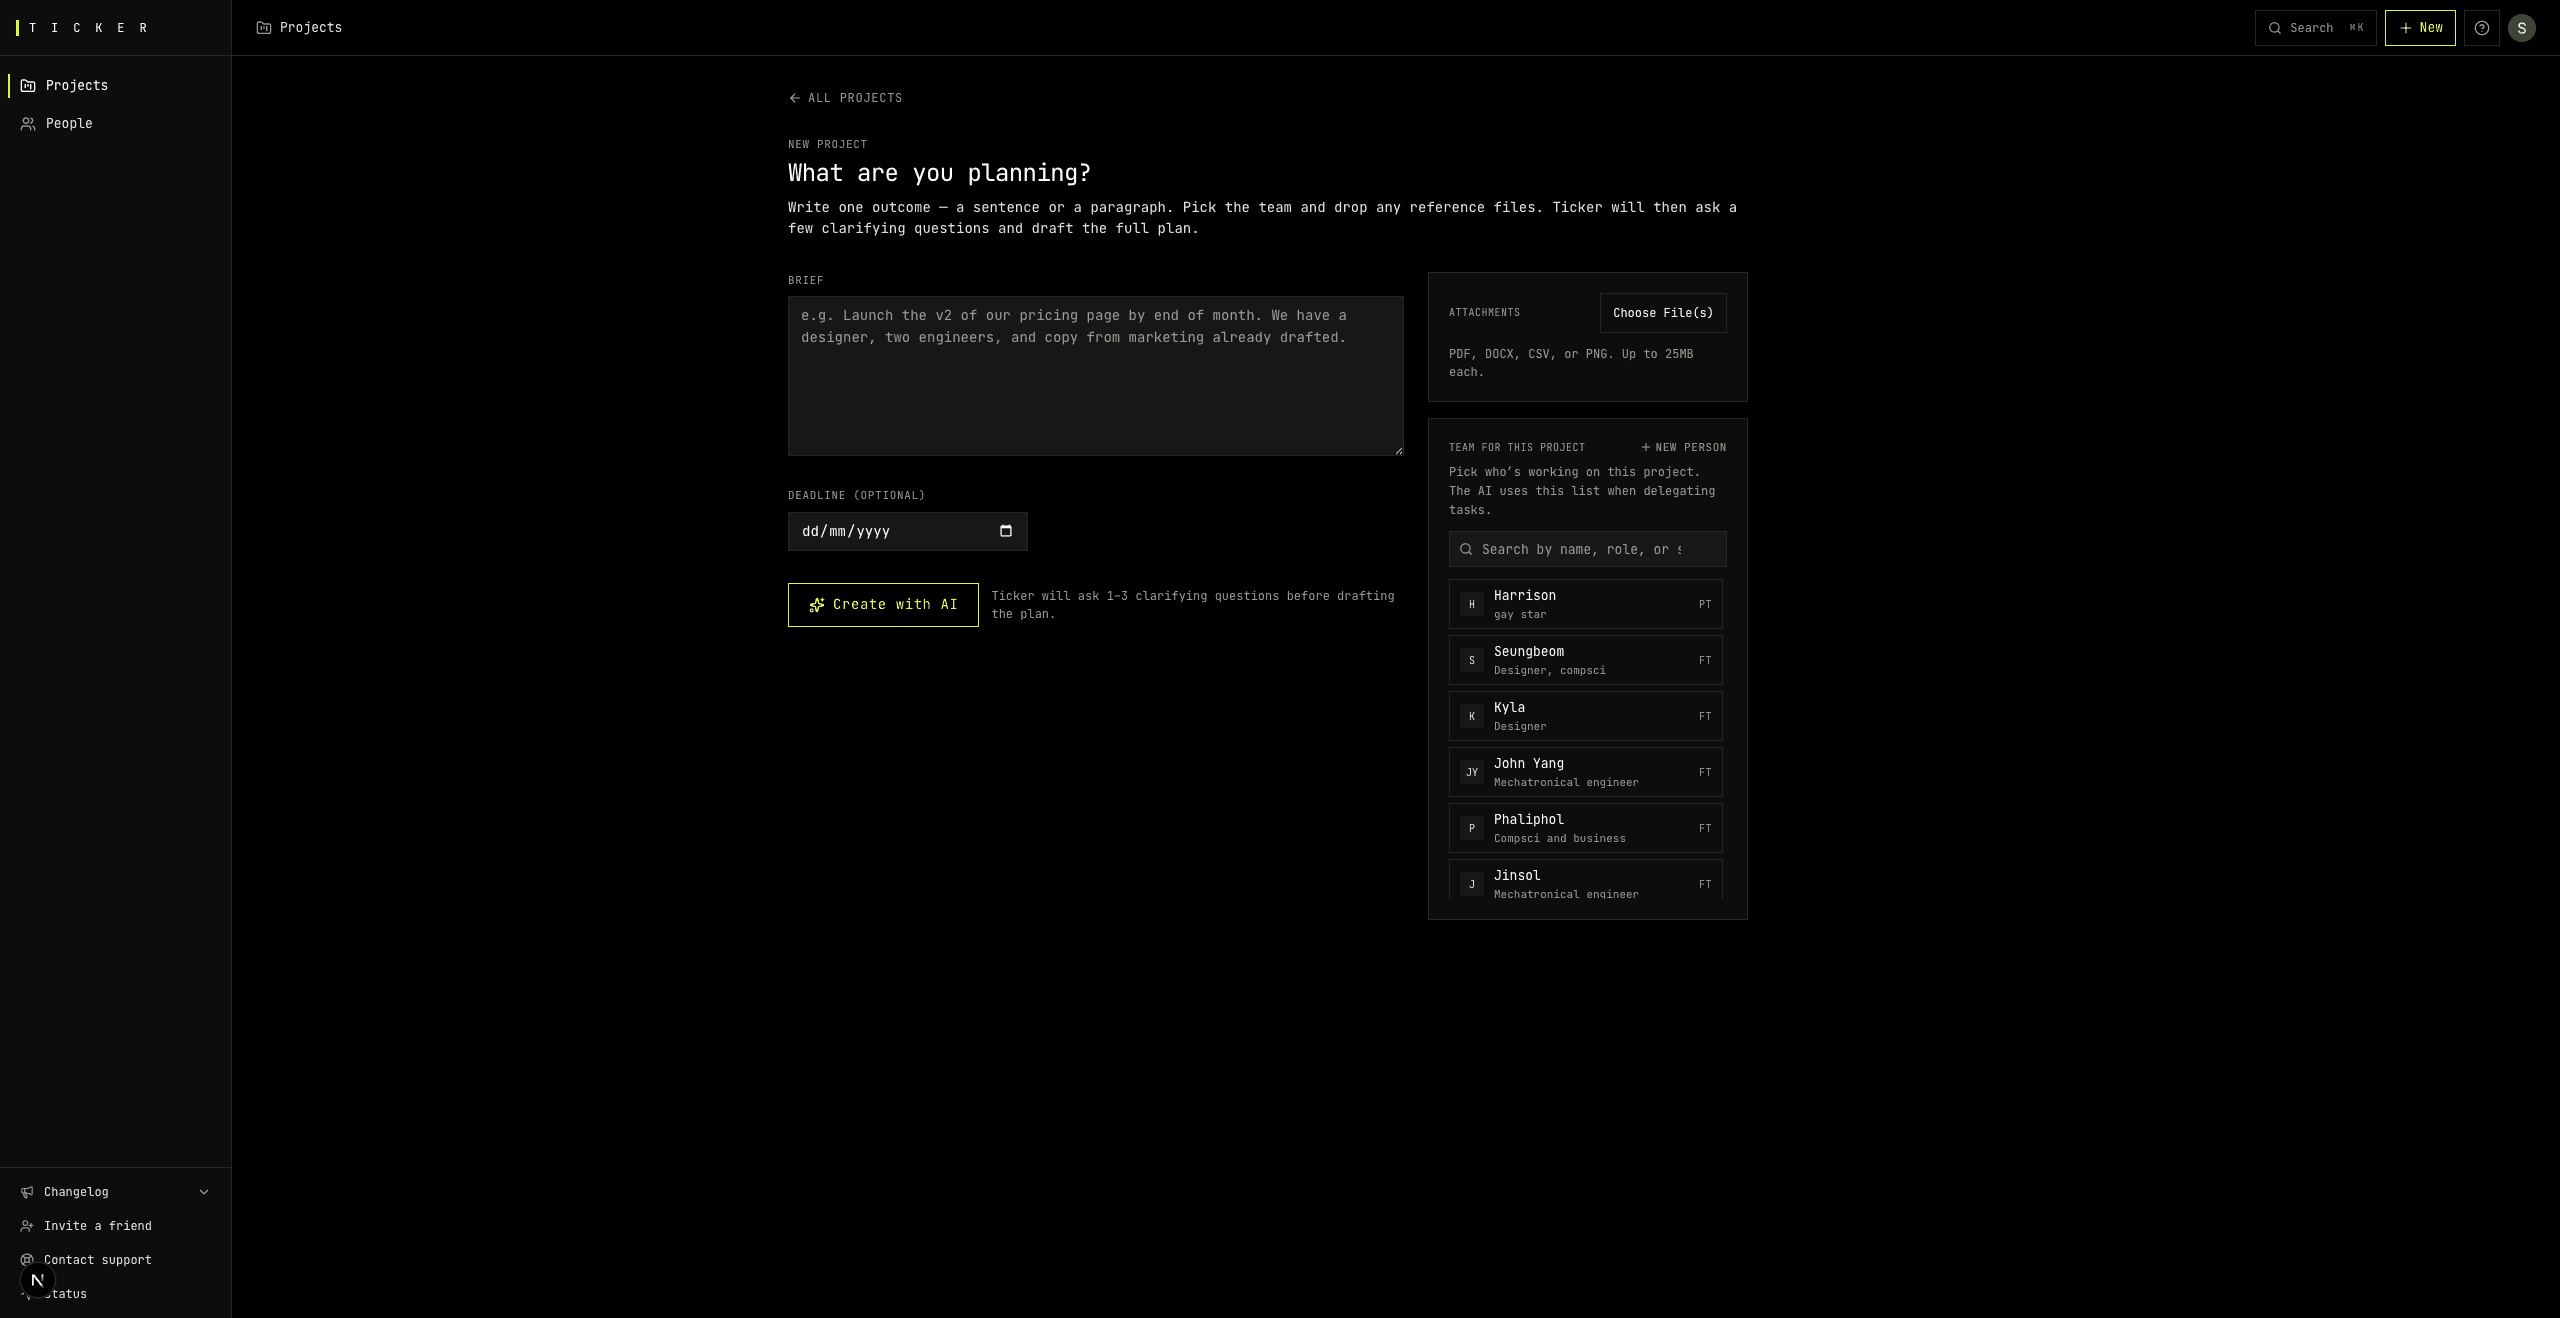2560x1318 pixels.
Task: Click the TICKER logo
Action: 84,28
